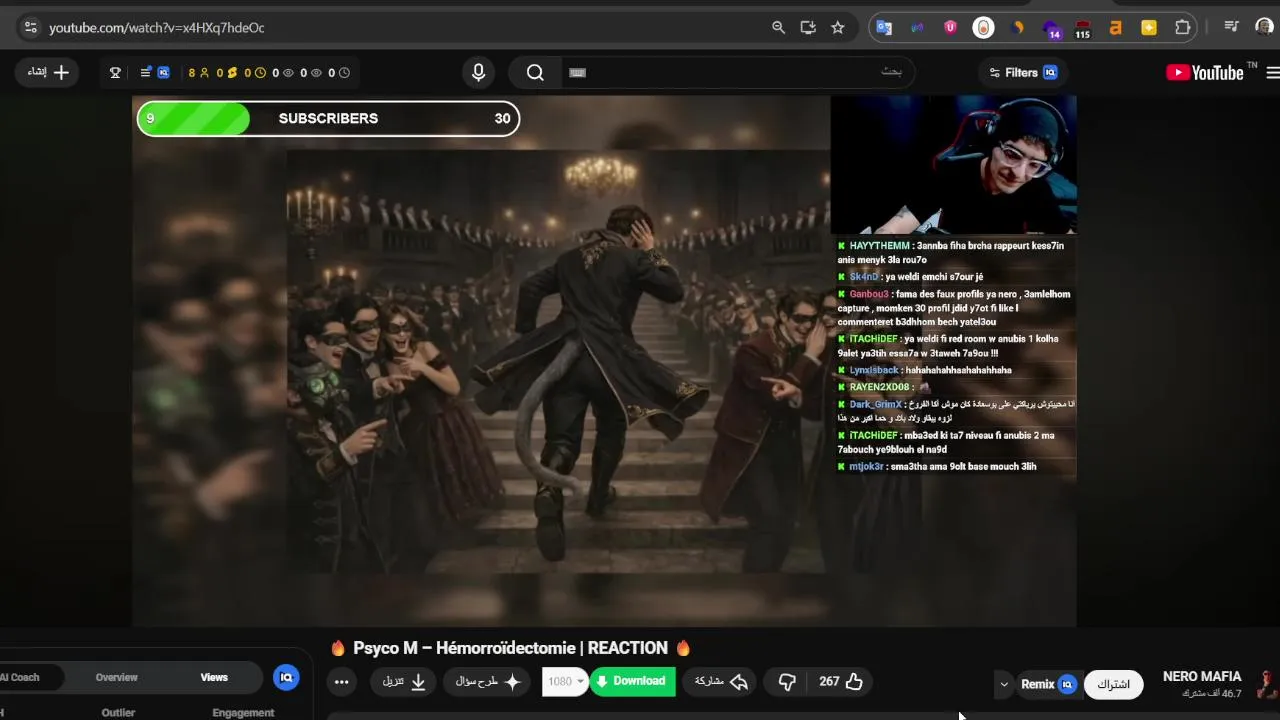The height and width of the screenshot is (720, 1280).
Task: Open the yellow extension icon in the toolbar
Action: [1149, 28]
